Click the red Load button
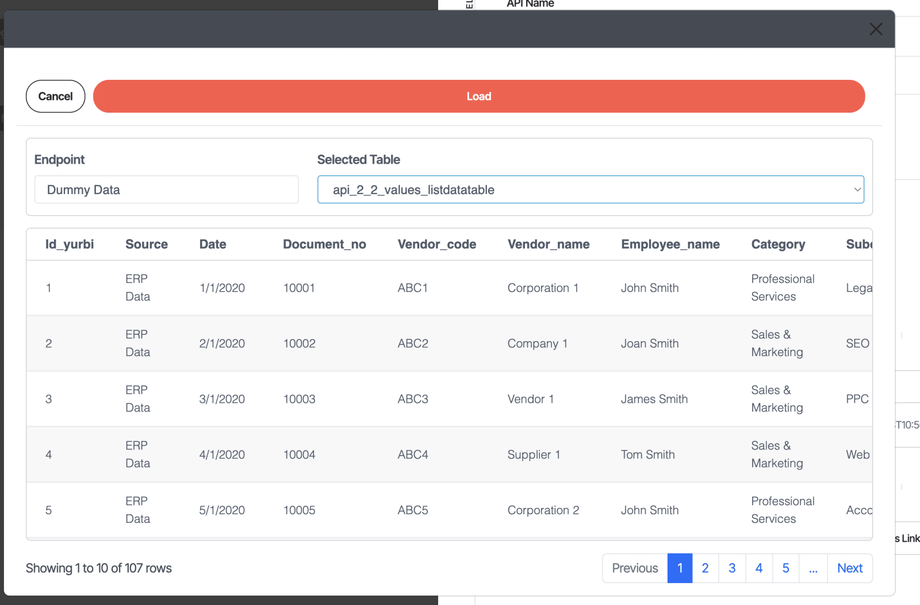This screenshot has width=920, height=605. 479,96
